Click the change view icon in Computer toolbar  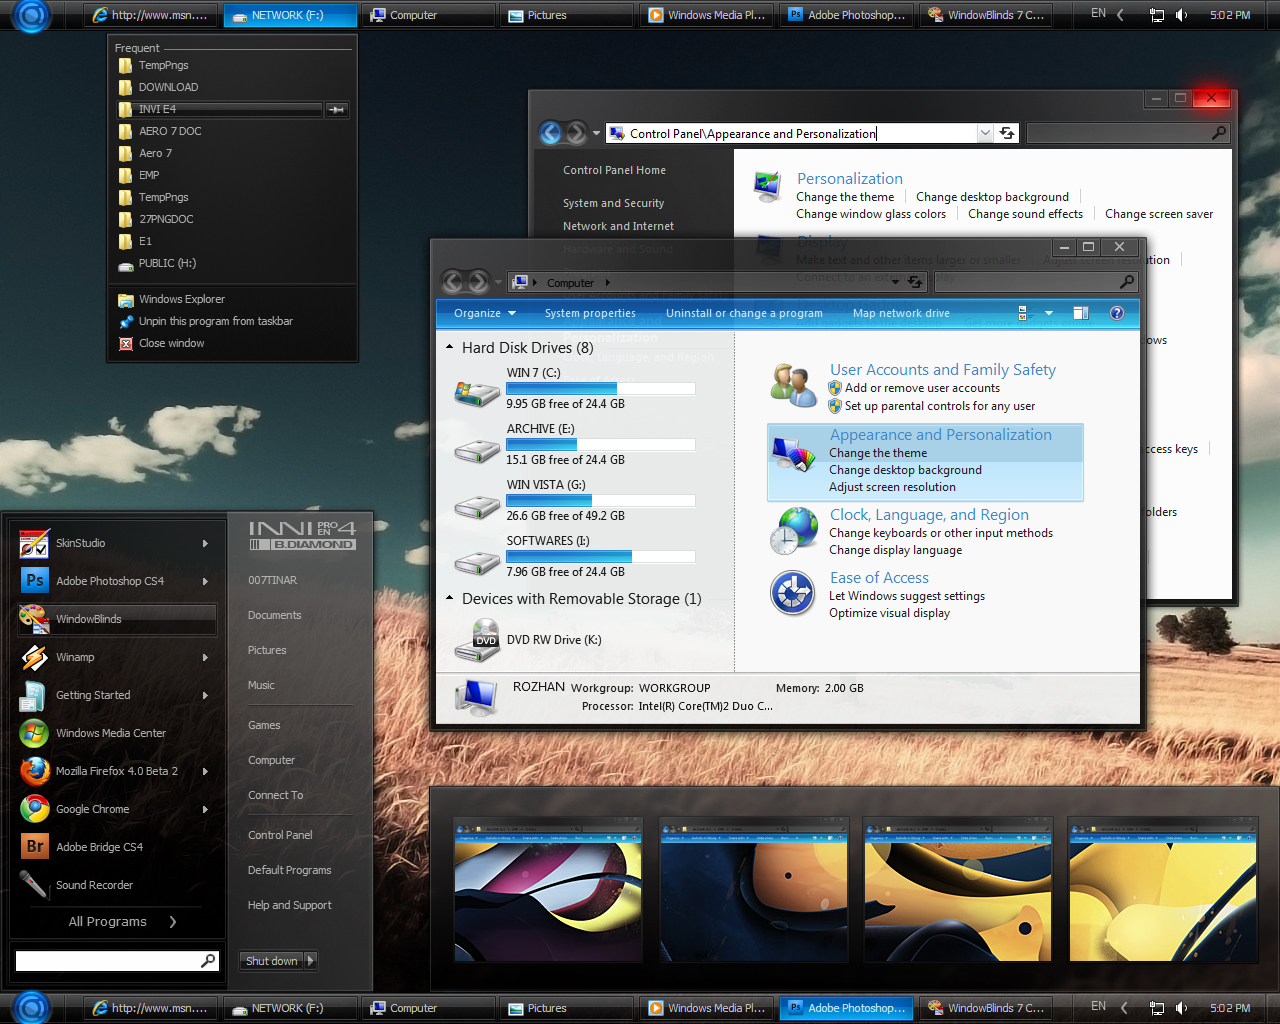[1022, 313]
